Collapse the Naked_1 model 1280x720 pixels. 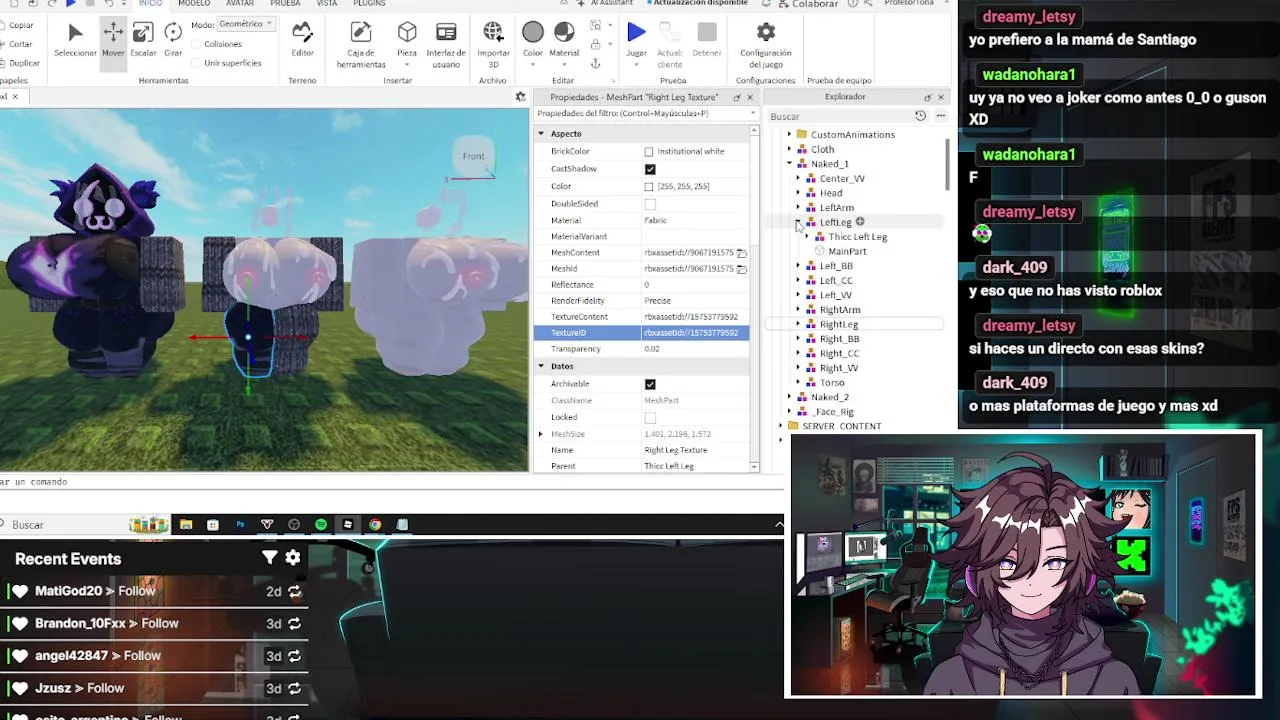[x=789, y=164]
